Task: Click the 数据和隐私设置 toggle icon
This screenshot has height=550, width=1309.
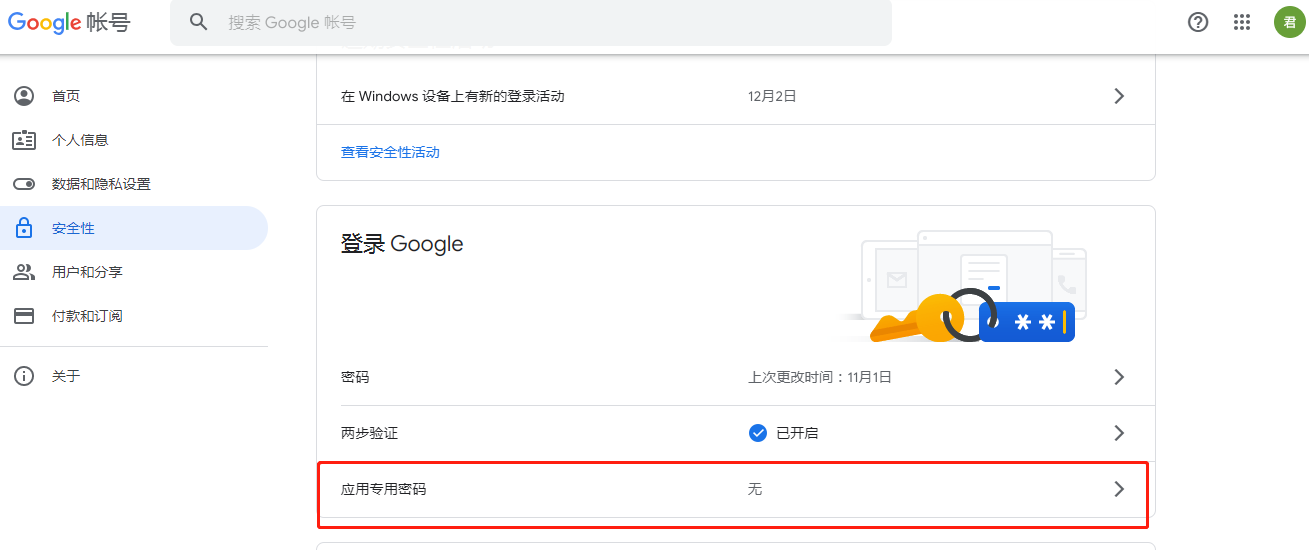Action: pos(24,184)
